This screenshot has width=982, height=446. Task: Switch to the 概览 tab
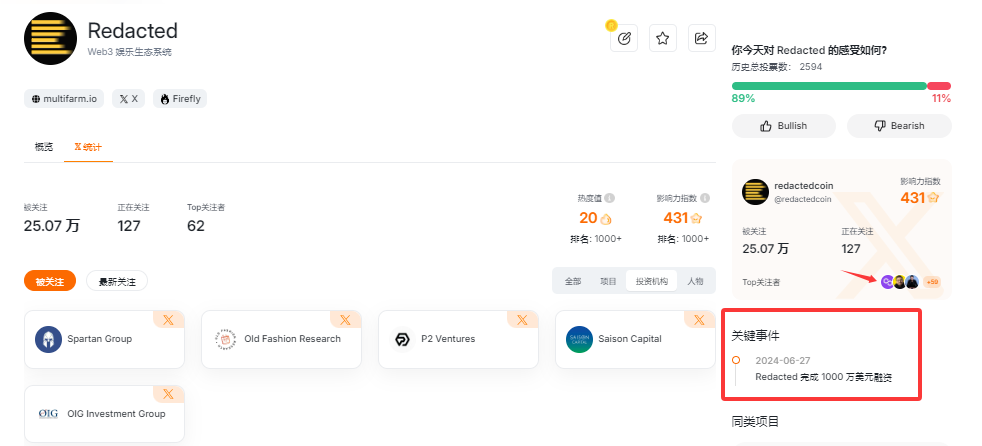44,147
